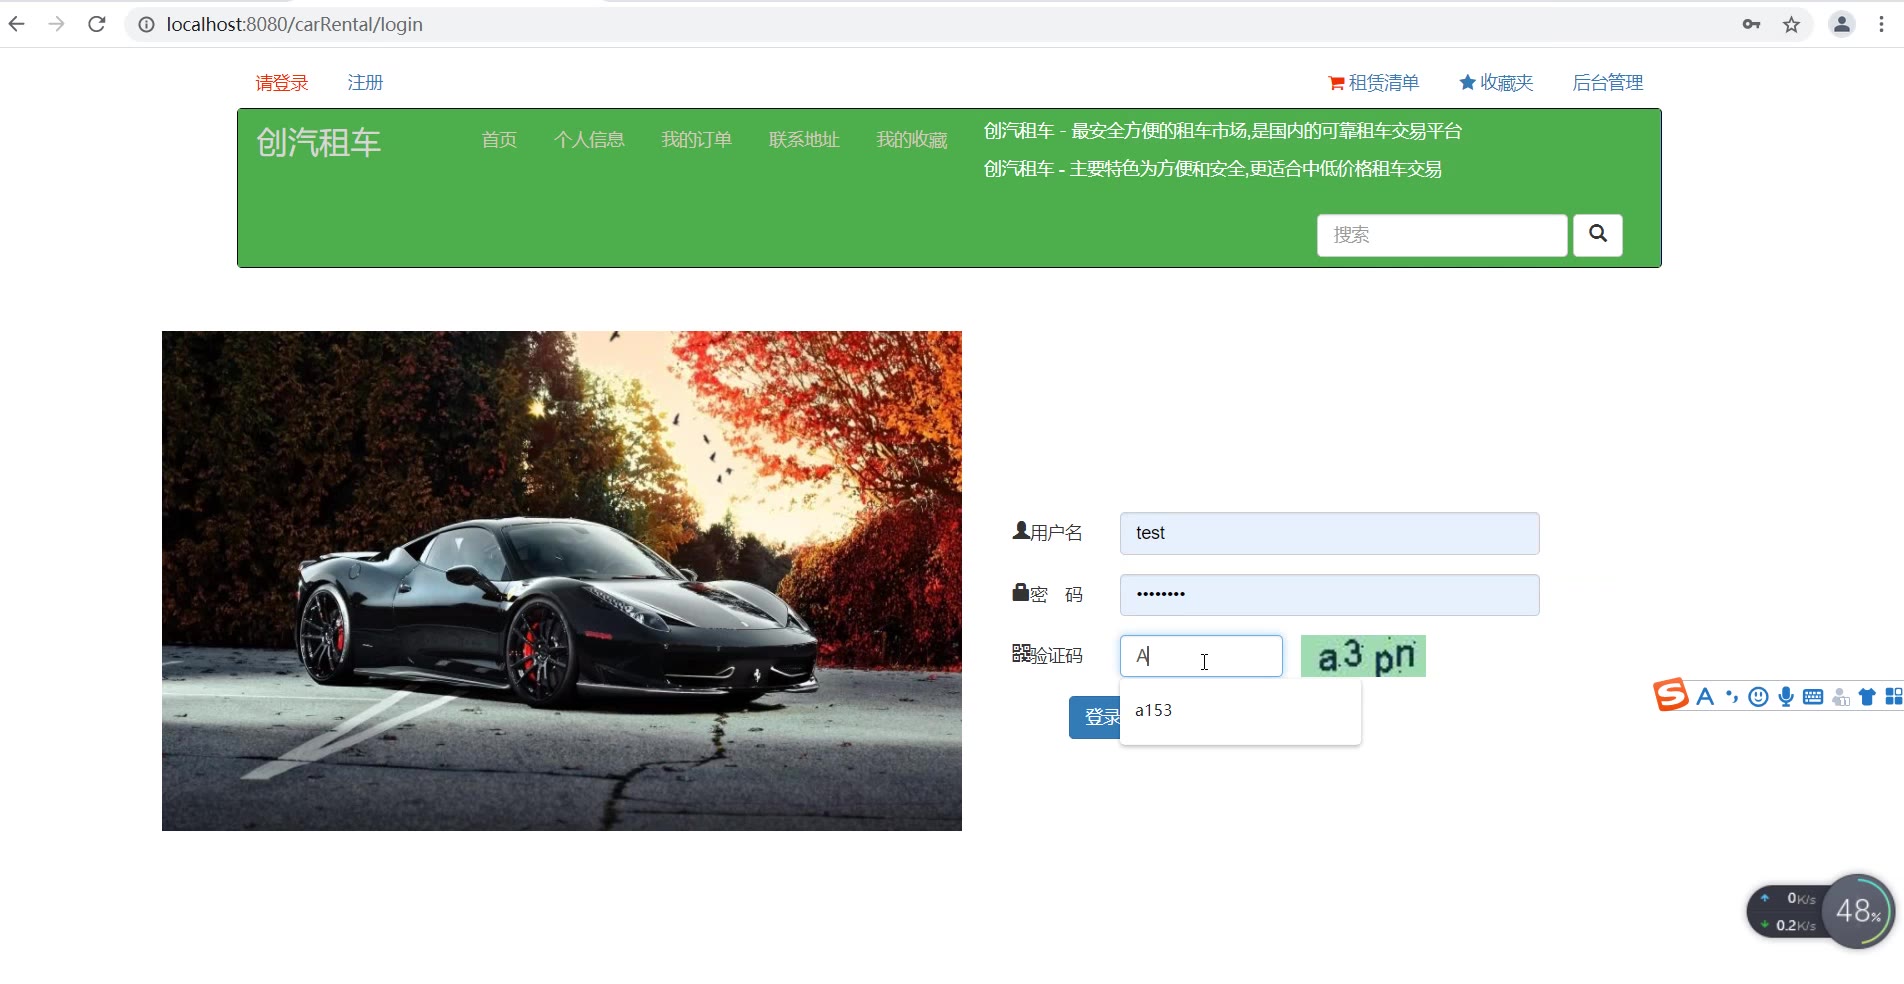Click the browser address bar URL

(x=294, y=24)
